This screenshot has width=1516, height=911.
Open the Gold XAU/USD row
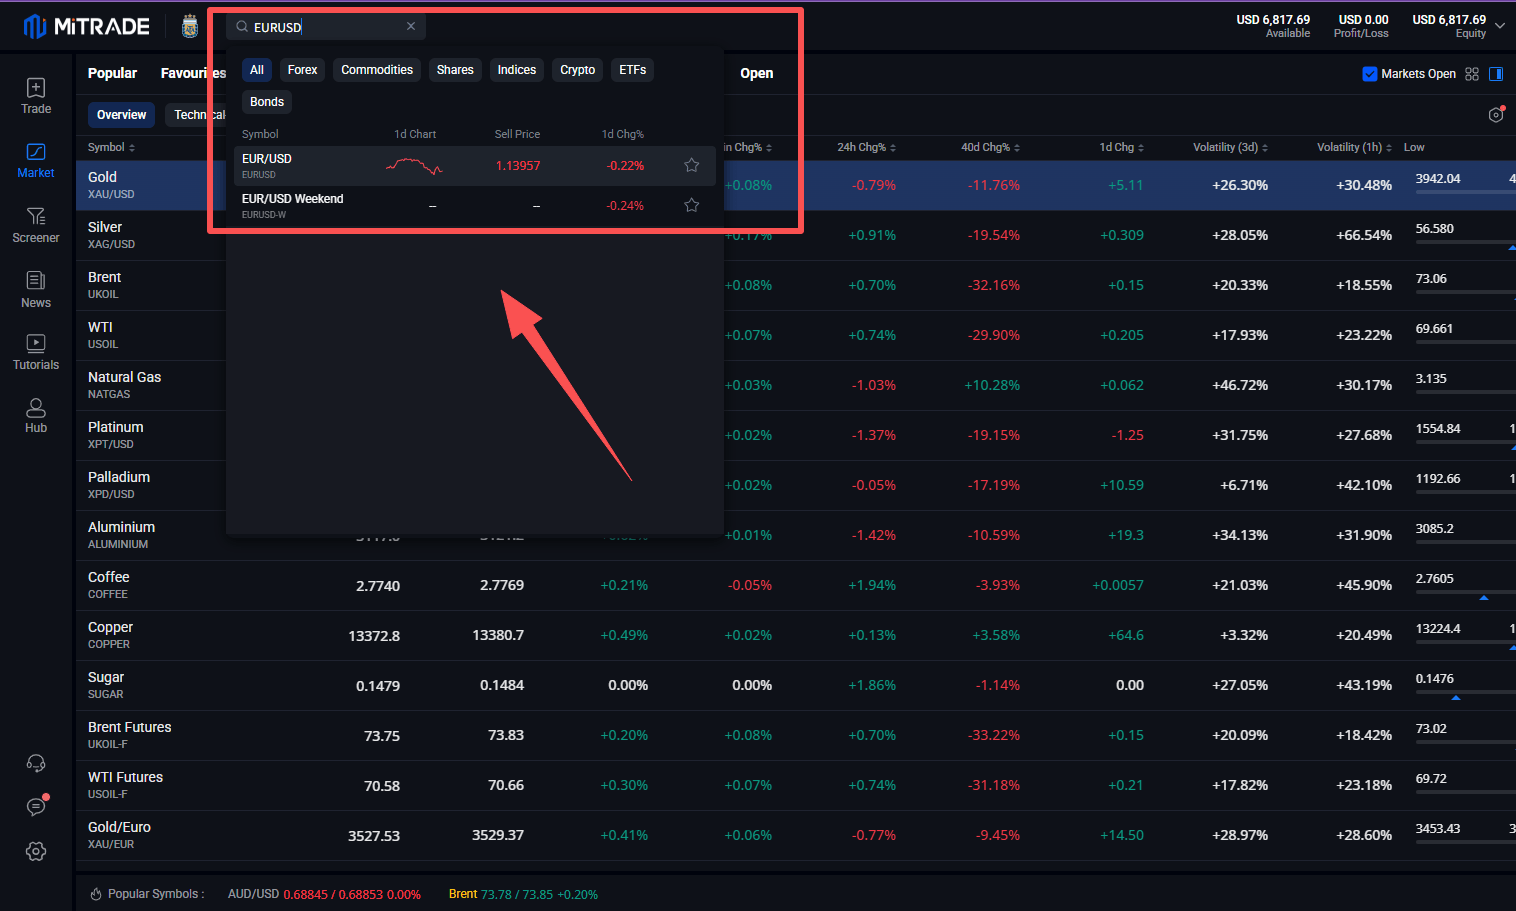[x=796, y=185]
